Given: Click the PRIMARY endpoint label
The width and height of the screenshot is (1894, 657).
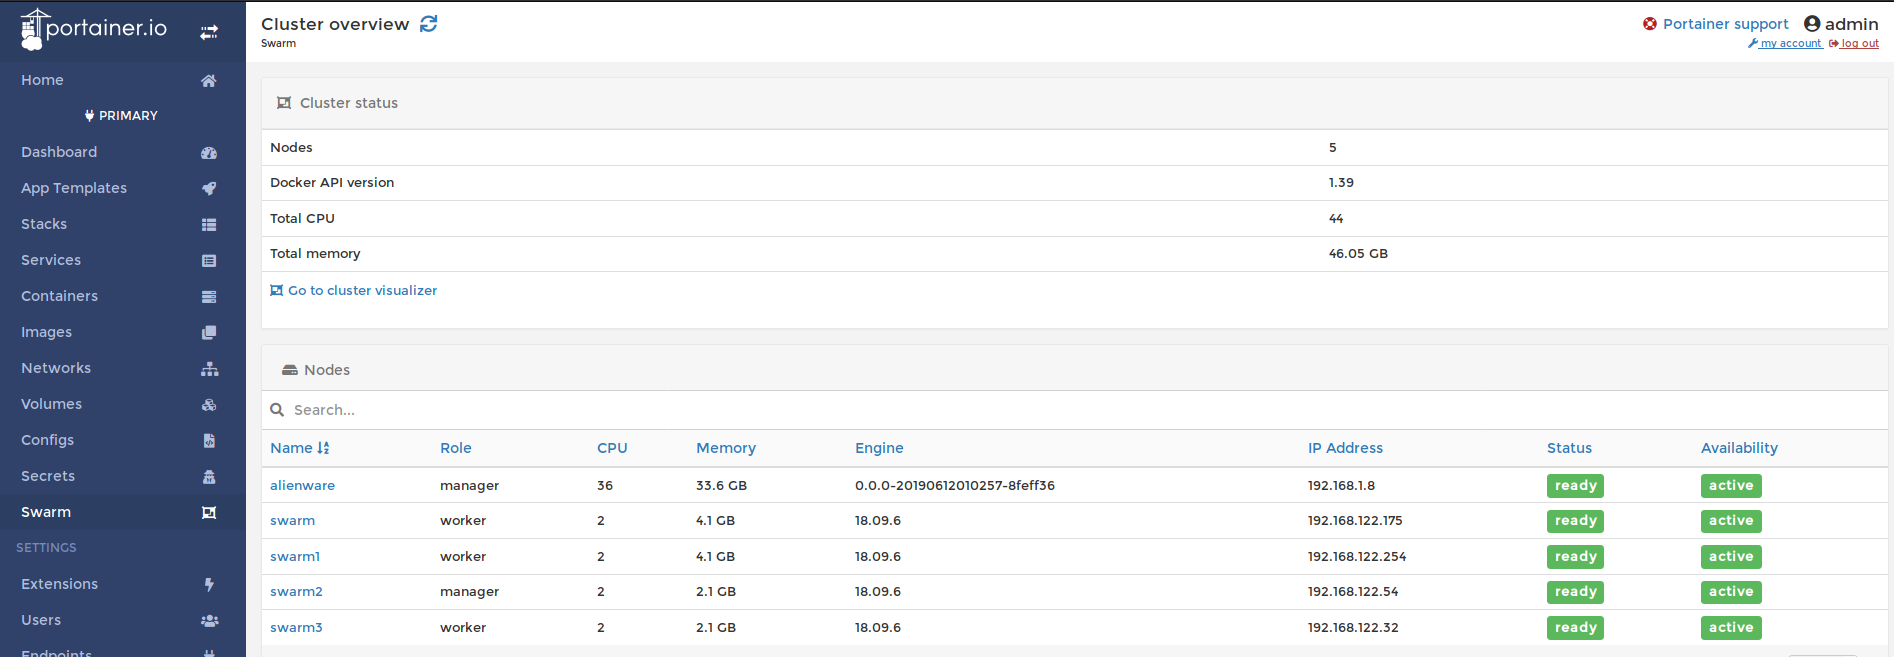Looking at the screenshot, I should pyautogui.click(x=121, y=116).
